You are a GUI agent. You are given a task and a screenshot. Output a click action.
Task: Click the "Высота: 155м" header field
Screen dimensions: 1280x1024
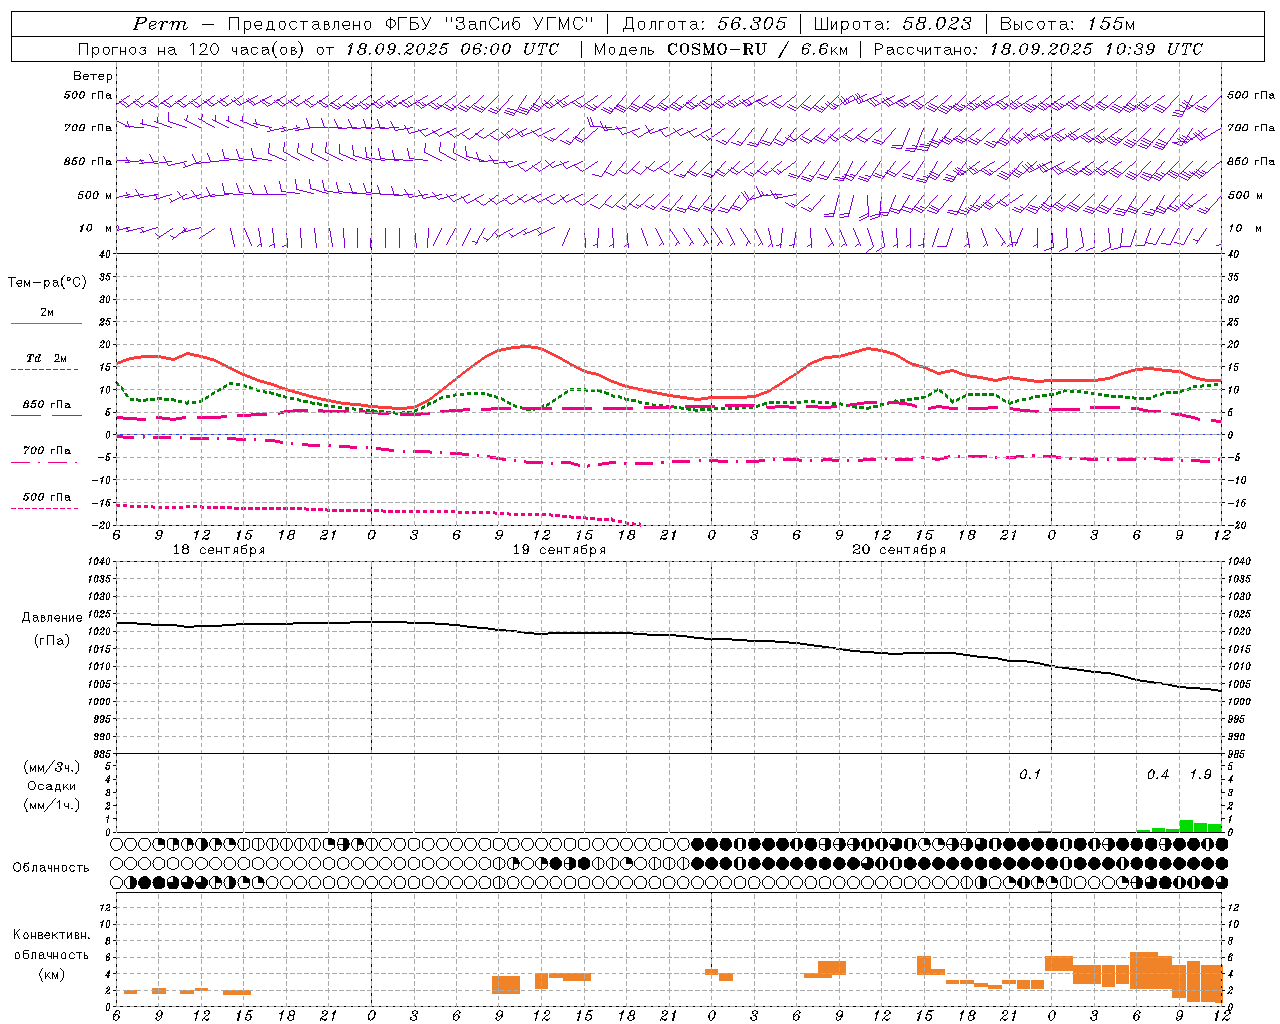tap(1067, 24)
